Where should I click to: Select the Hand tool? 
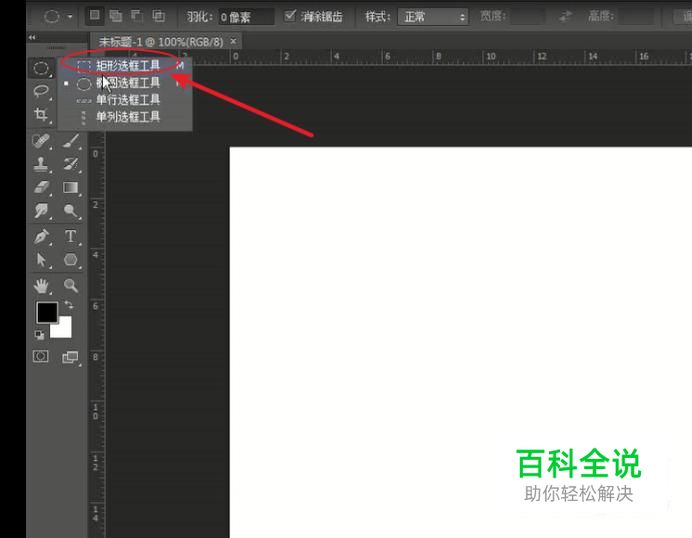tap(41, 286)
